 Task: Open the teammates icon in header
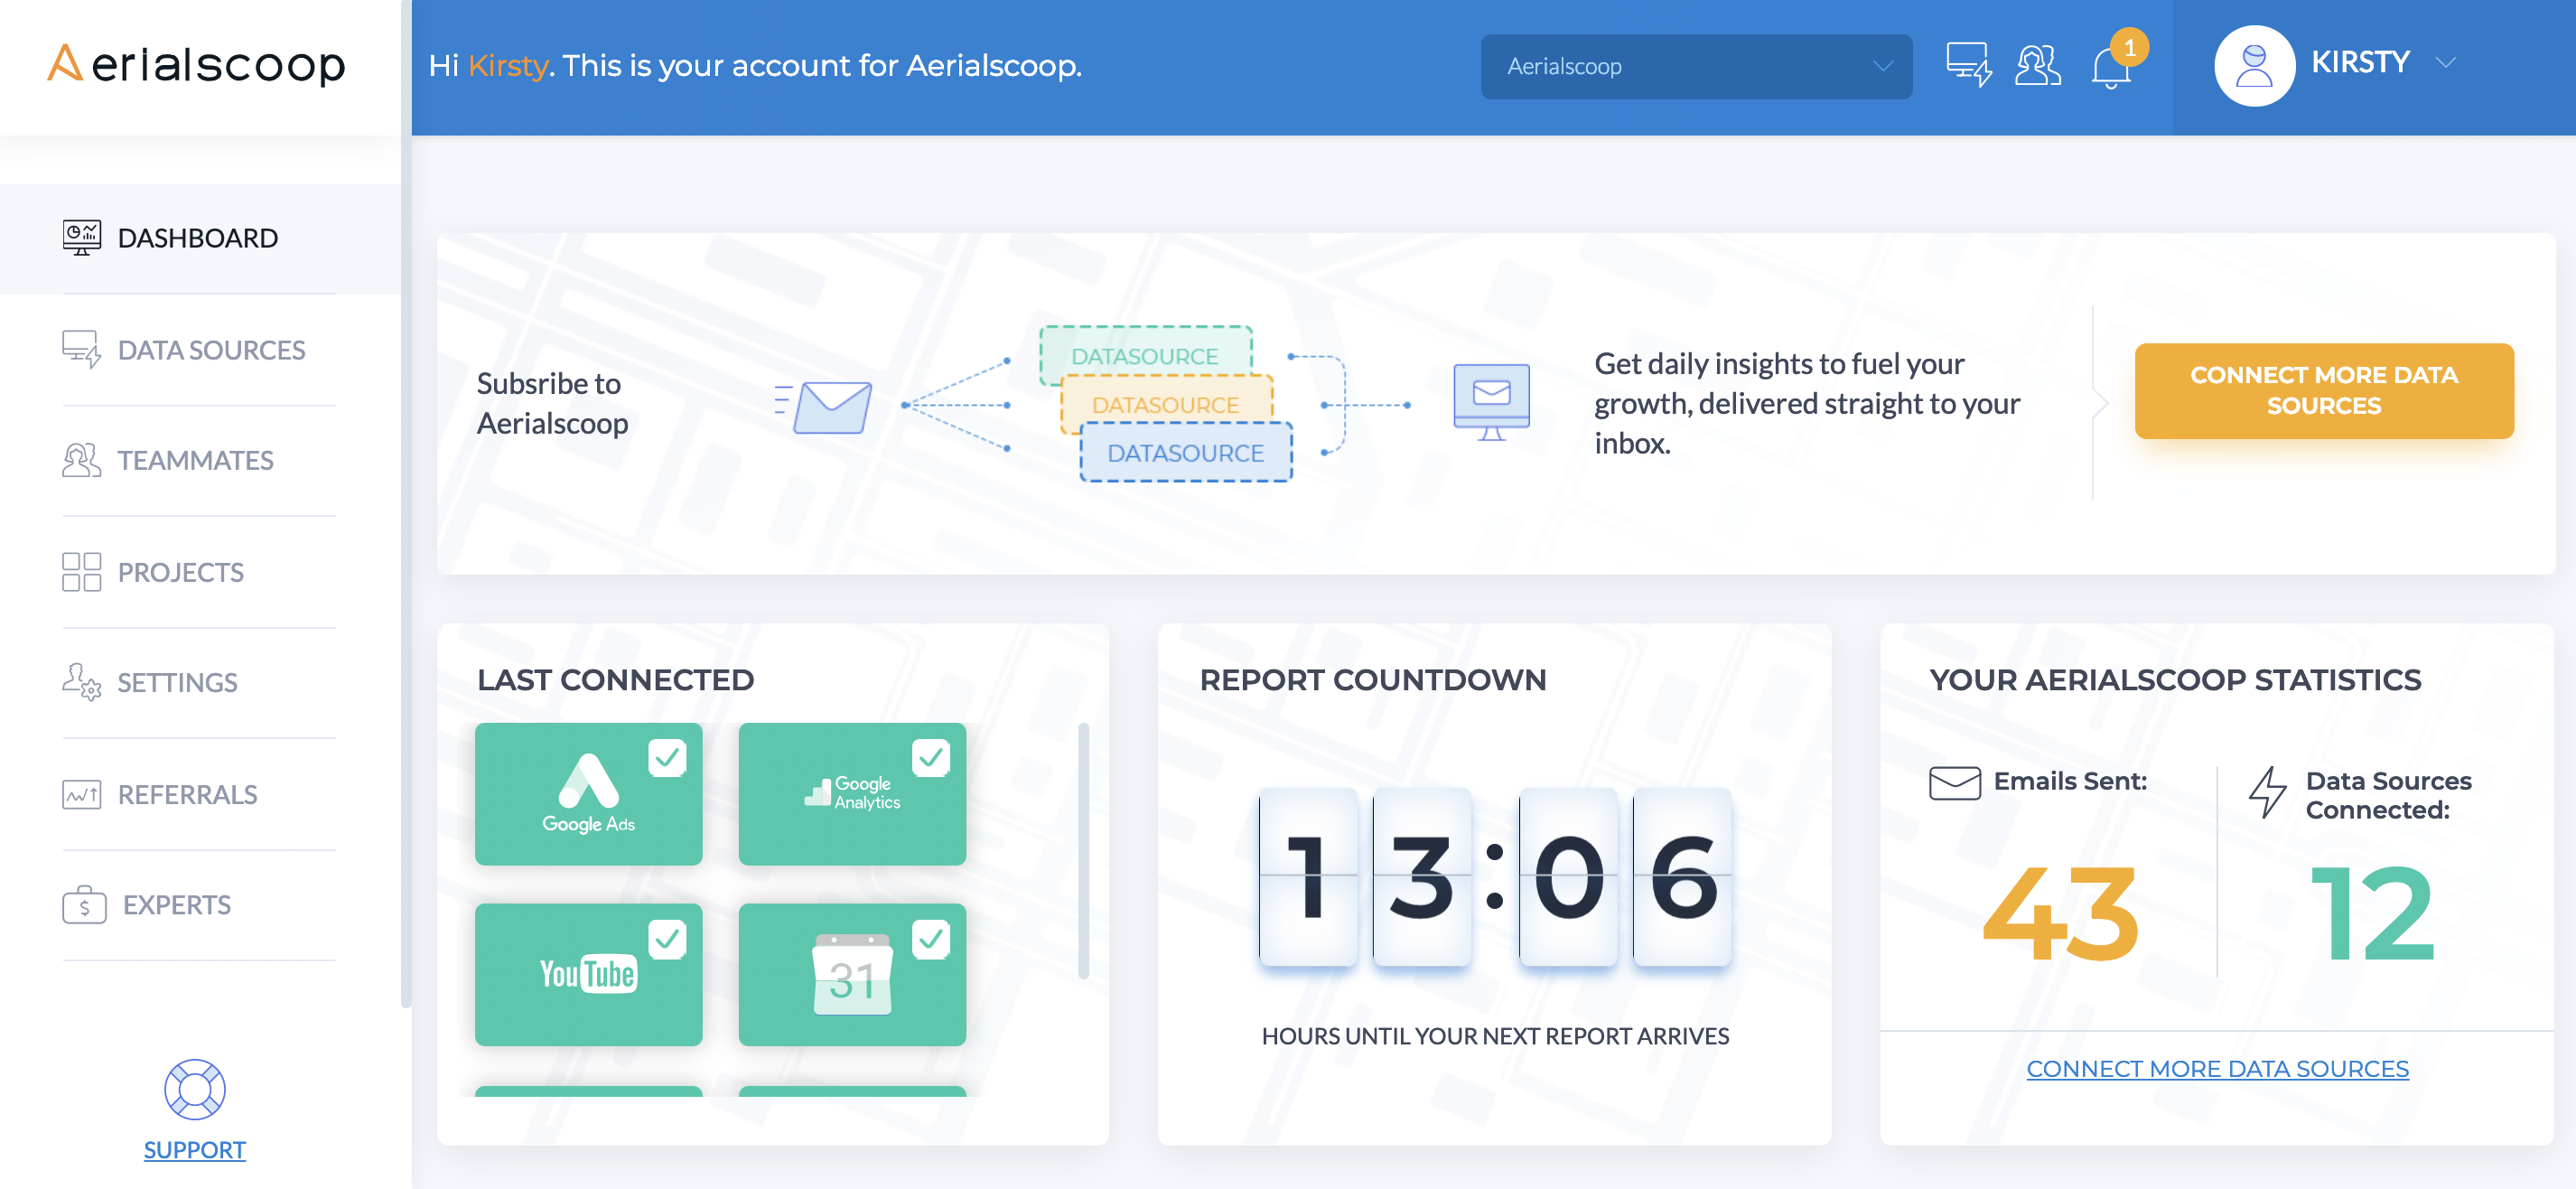click(2037, 65)
